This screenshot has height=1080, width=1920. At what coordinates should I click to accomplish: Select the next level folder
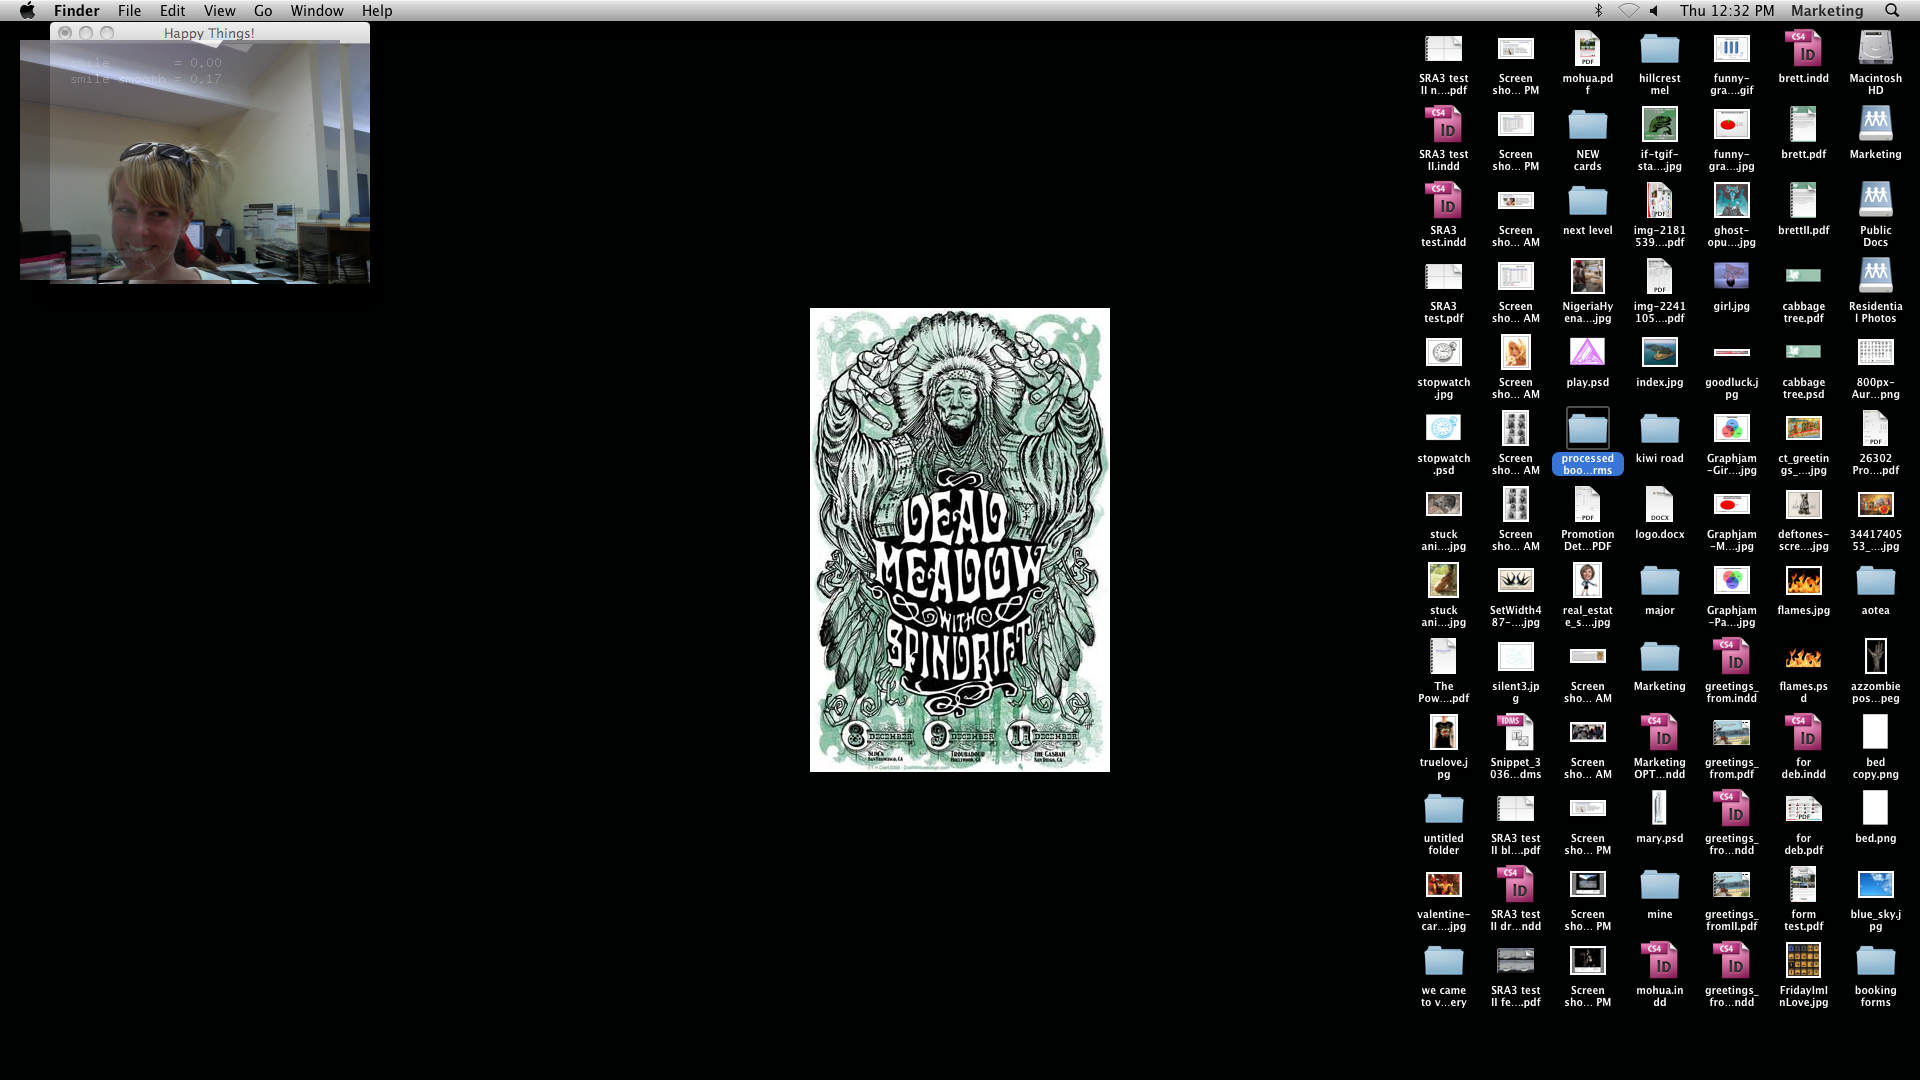(1587, 201)
